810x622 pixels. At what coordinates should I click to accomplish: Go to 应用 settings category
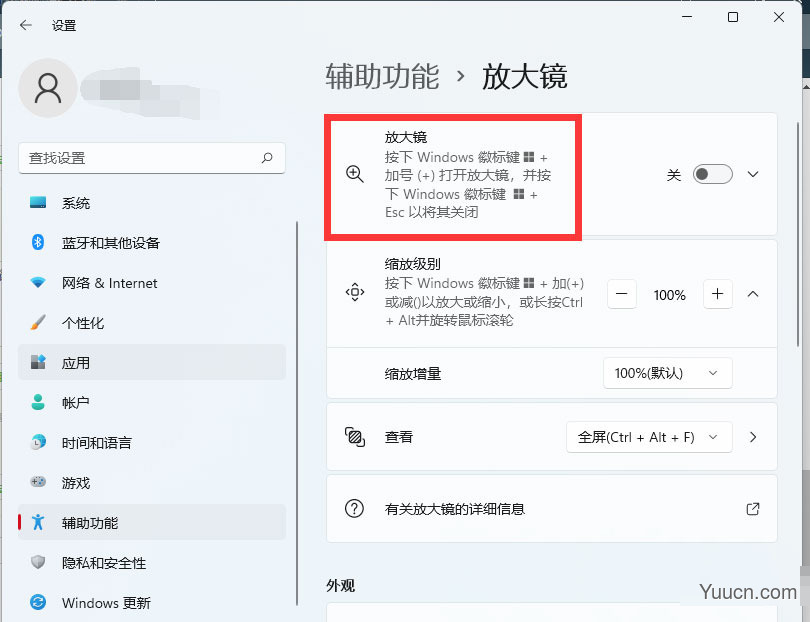tap(151, 362)
